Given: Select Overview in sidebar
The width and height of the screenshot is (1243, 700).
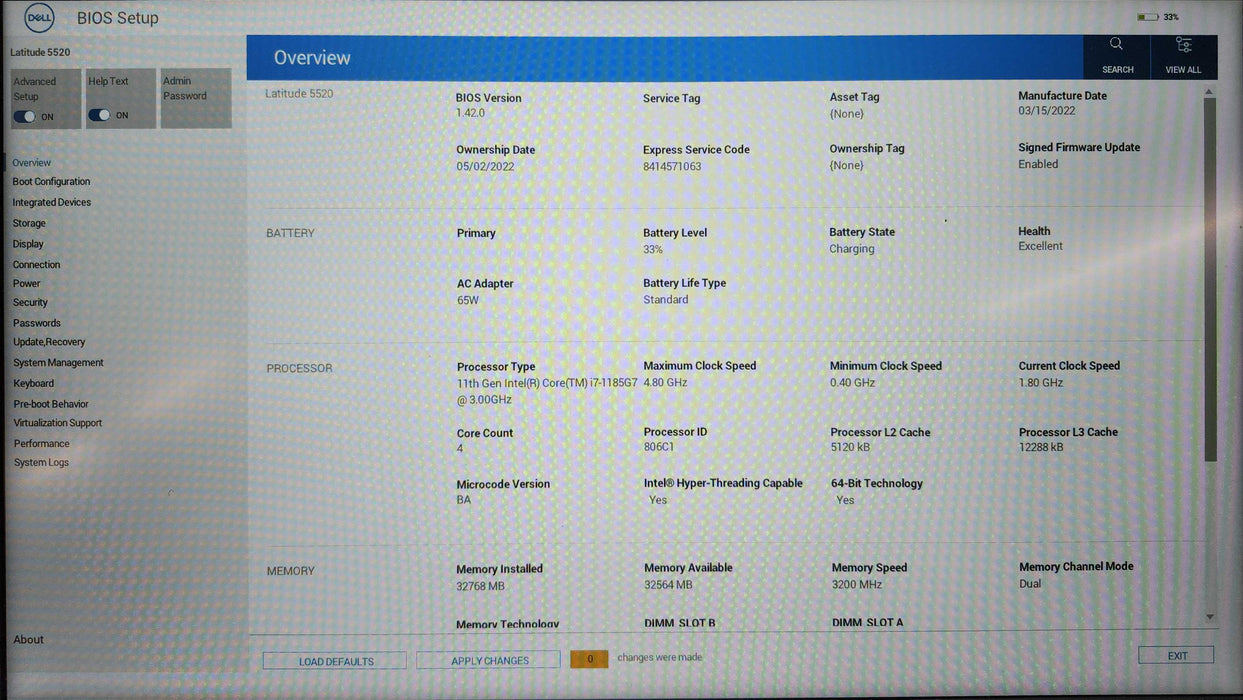Looking at the screenshot, I should (32, 163).
